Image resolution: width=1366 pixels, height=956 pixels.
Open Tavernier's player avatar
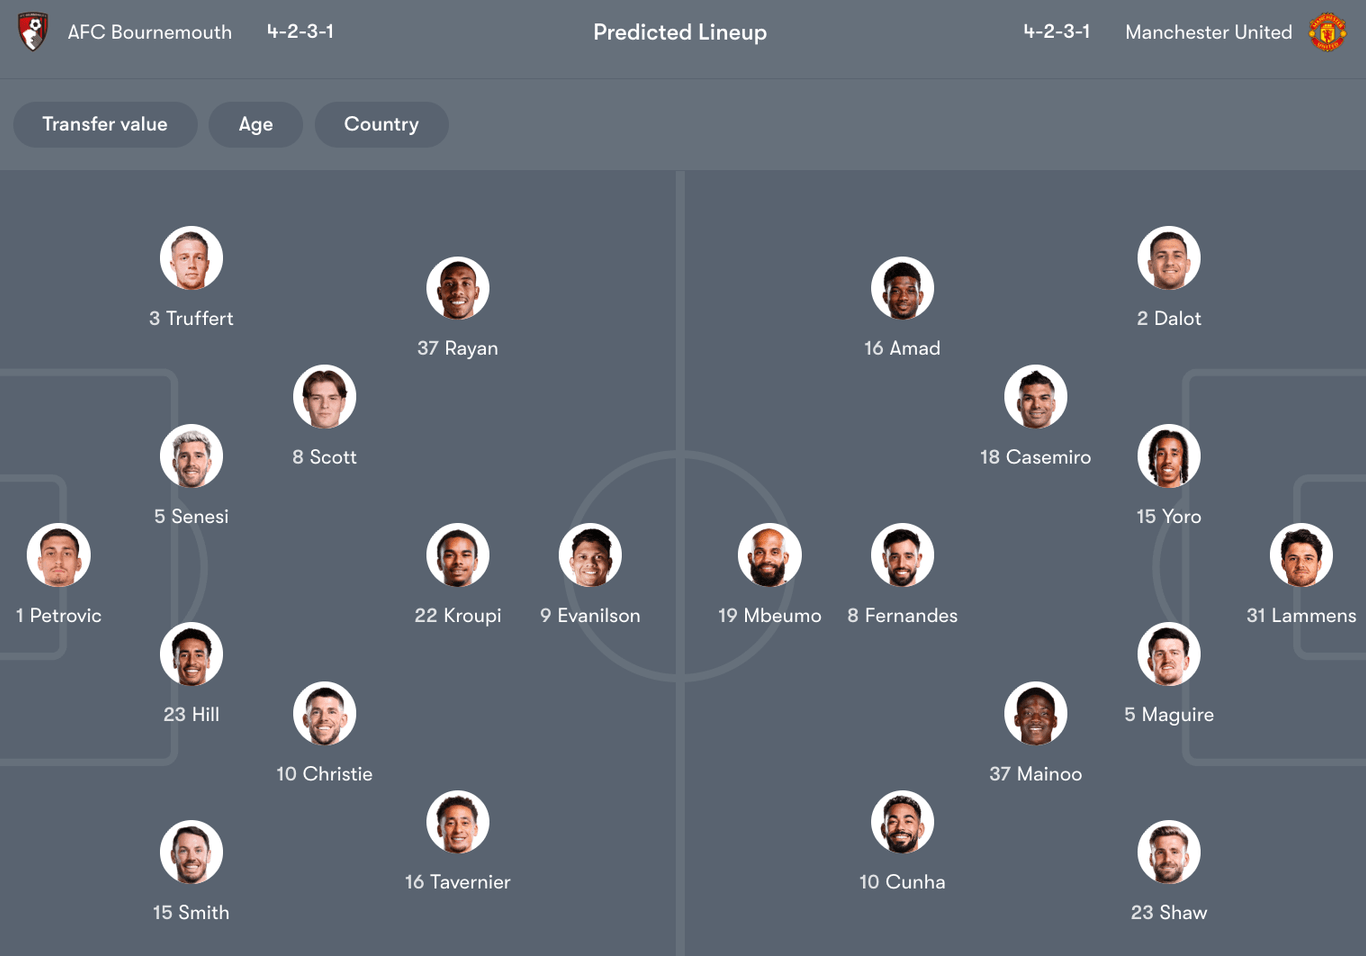tap(458, 822)
